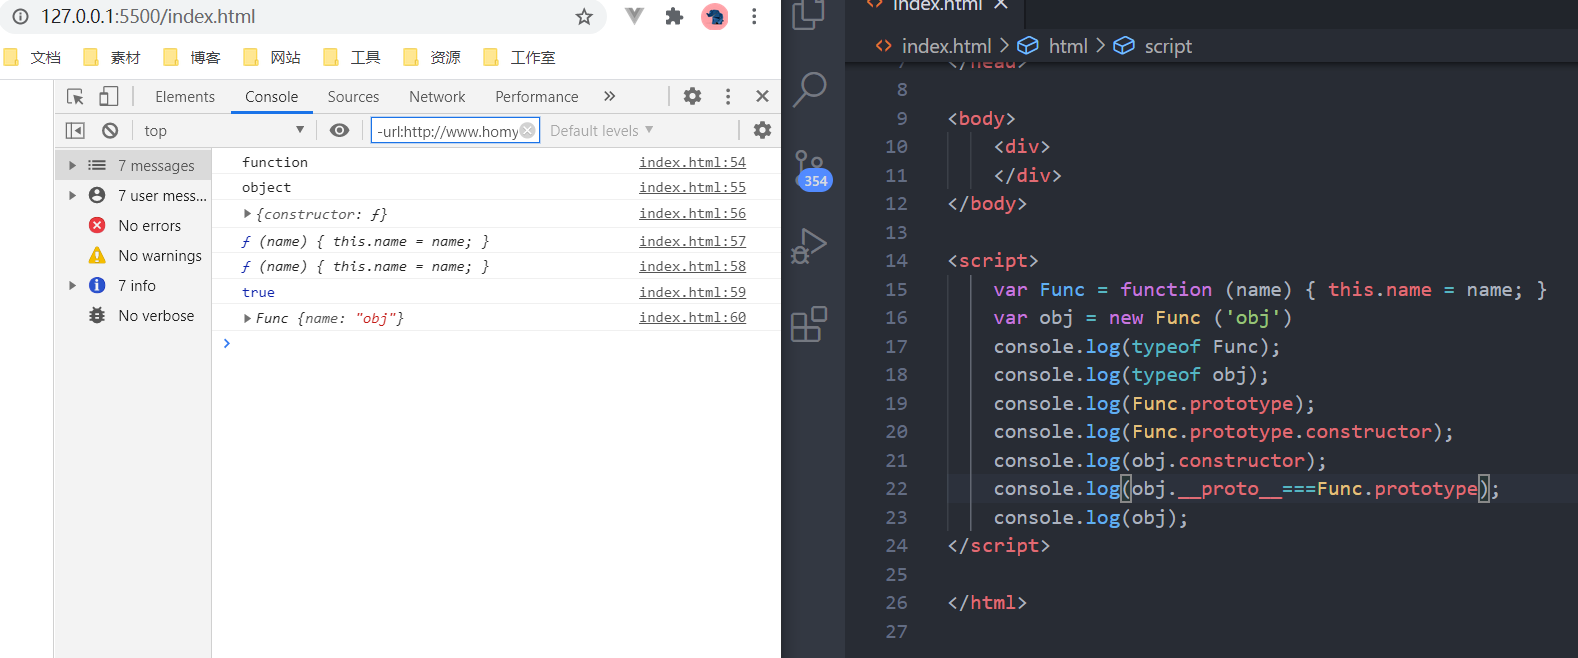Select the No verbose filter
The image size is (1578, 658).
[134, 315]
